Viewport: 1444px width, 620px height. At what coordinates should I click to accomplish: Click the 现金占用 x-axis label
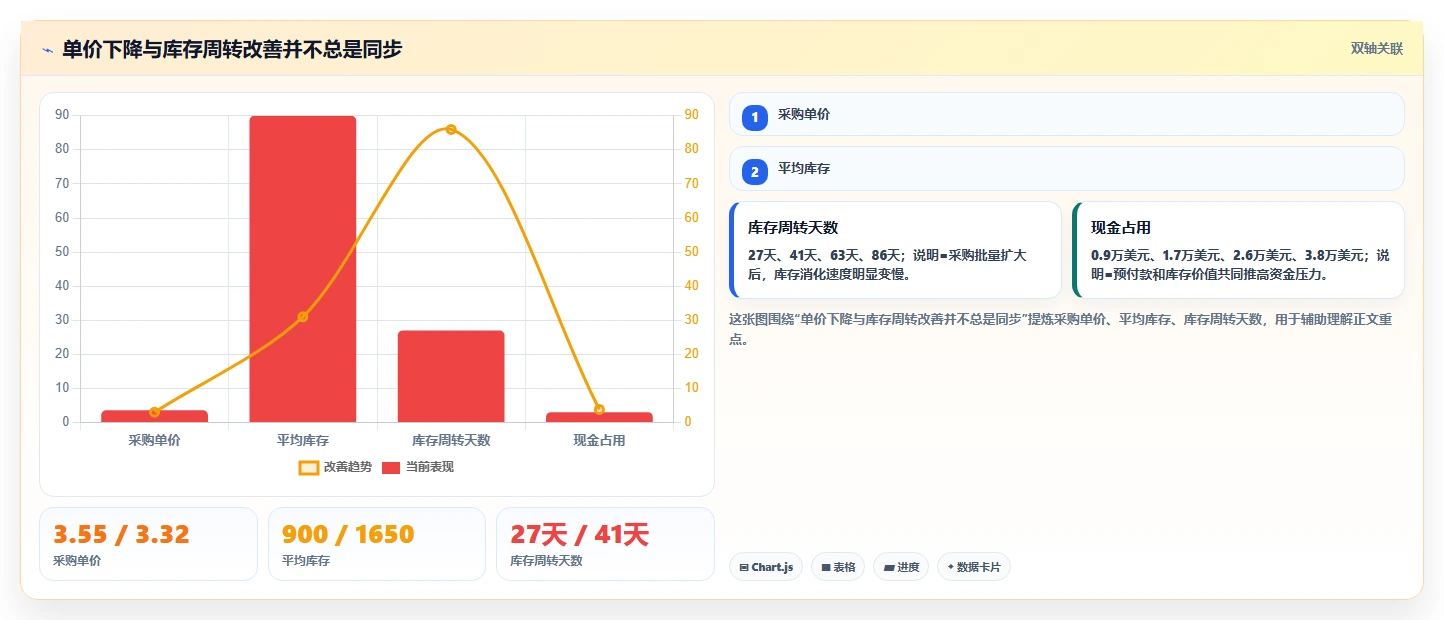(x=599, y=440)
